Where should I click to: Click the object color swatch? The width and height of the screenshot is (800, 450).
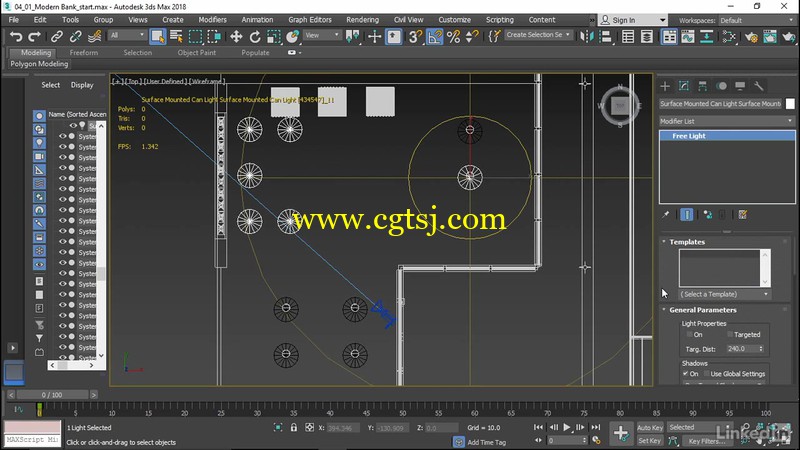(x=790, y=104)
